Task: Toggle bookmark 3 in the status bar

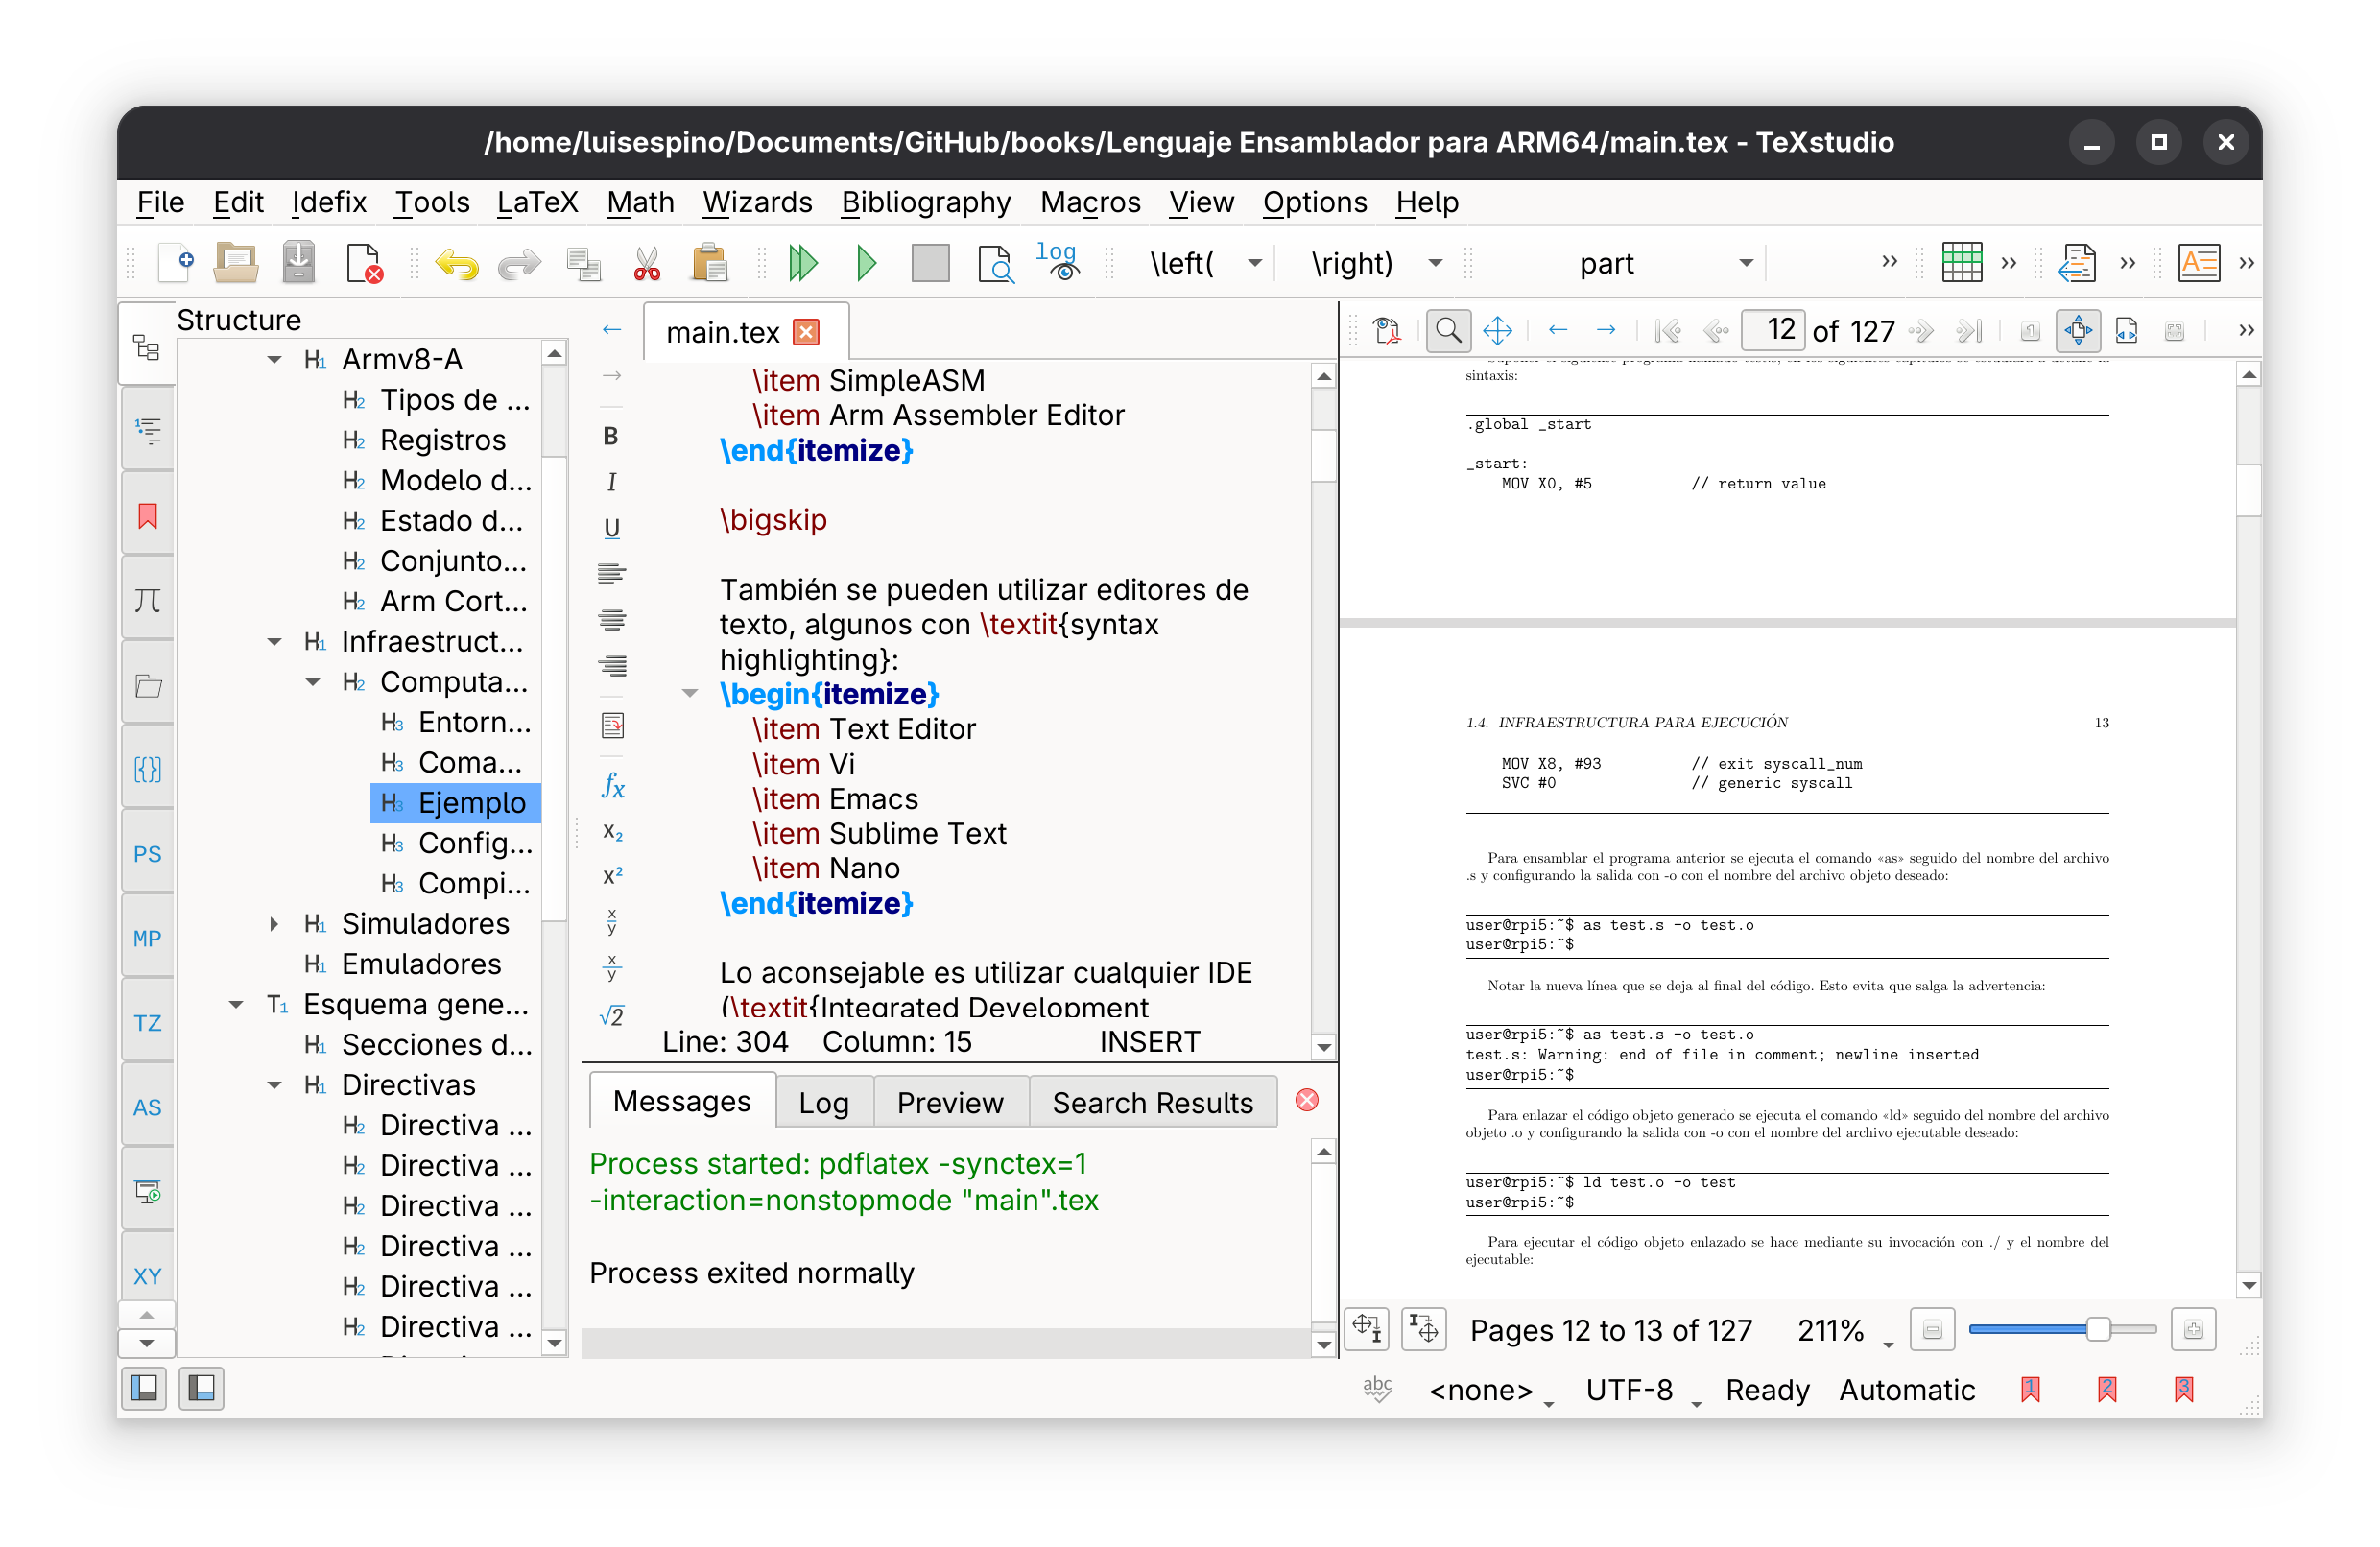Action: tap(2184, 1389)
